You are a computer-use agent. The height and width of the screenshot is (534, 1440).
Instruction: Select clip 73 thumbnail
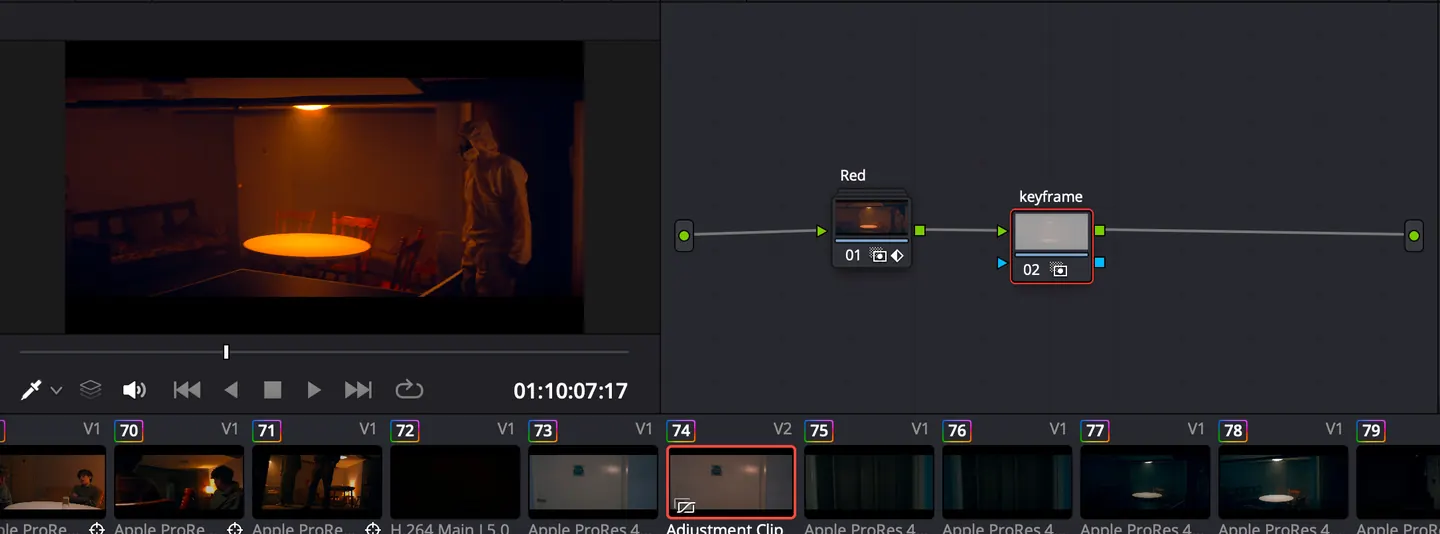click(593, 482)
